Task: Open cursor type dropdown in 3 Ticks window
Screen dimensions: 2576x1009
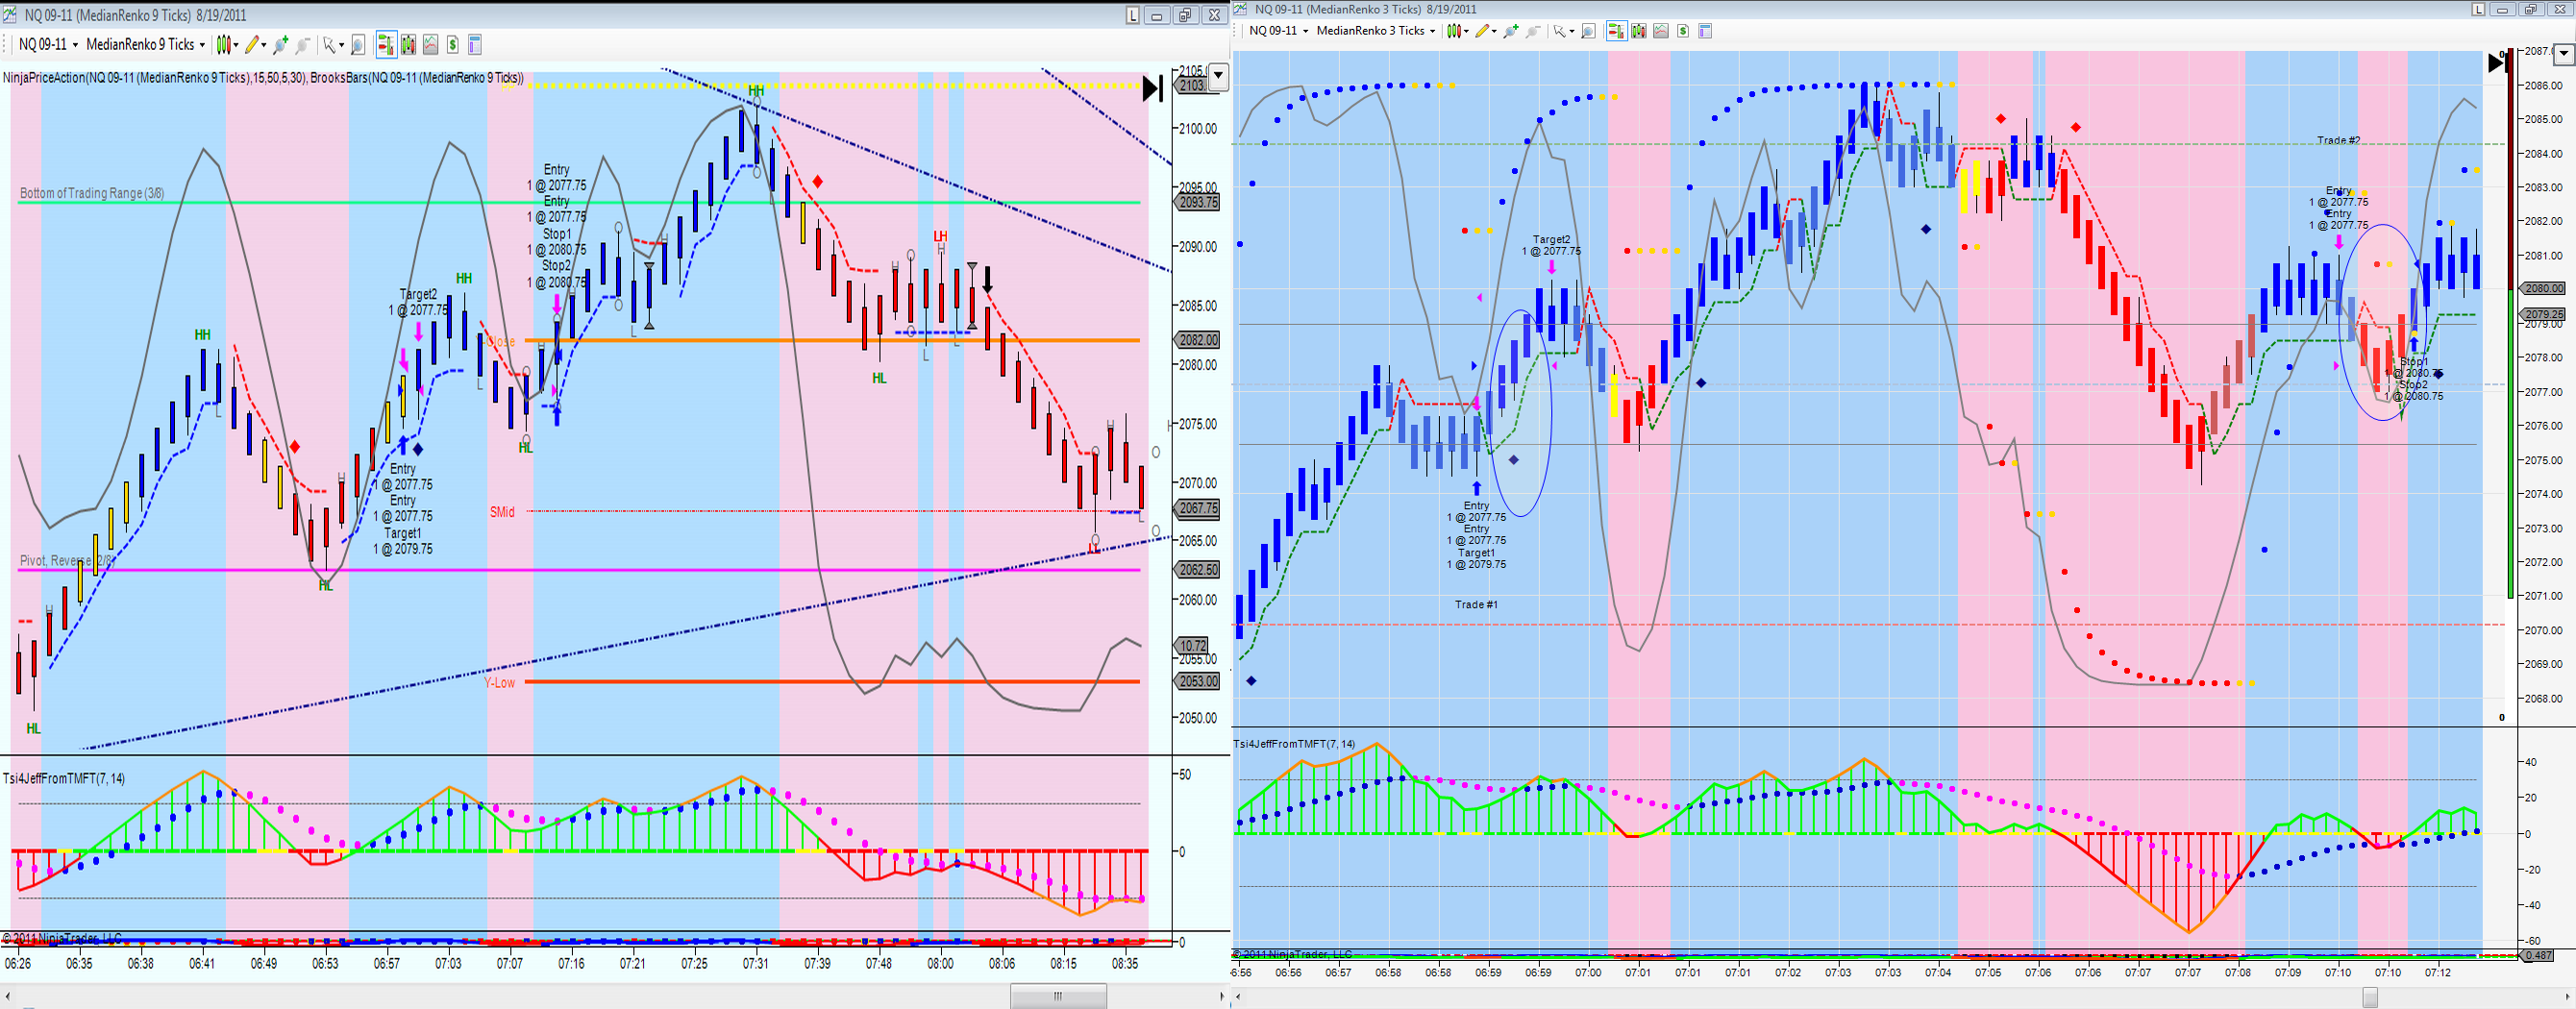Action: pos(1563,31)
